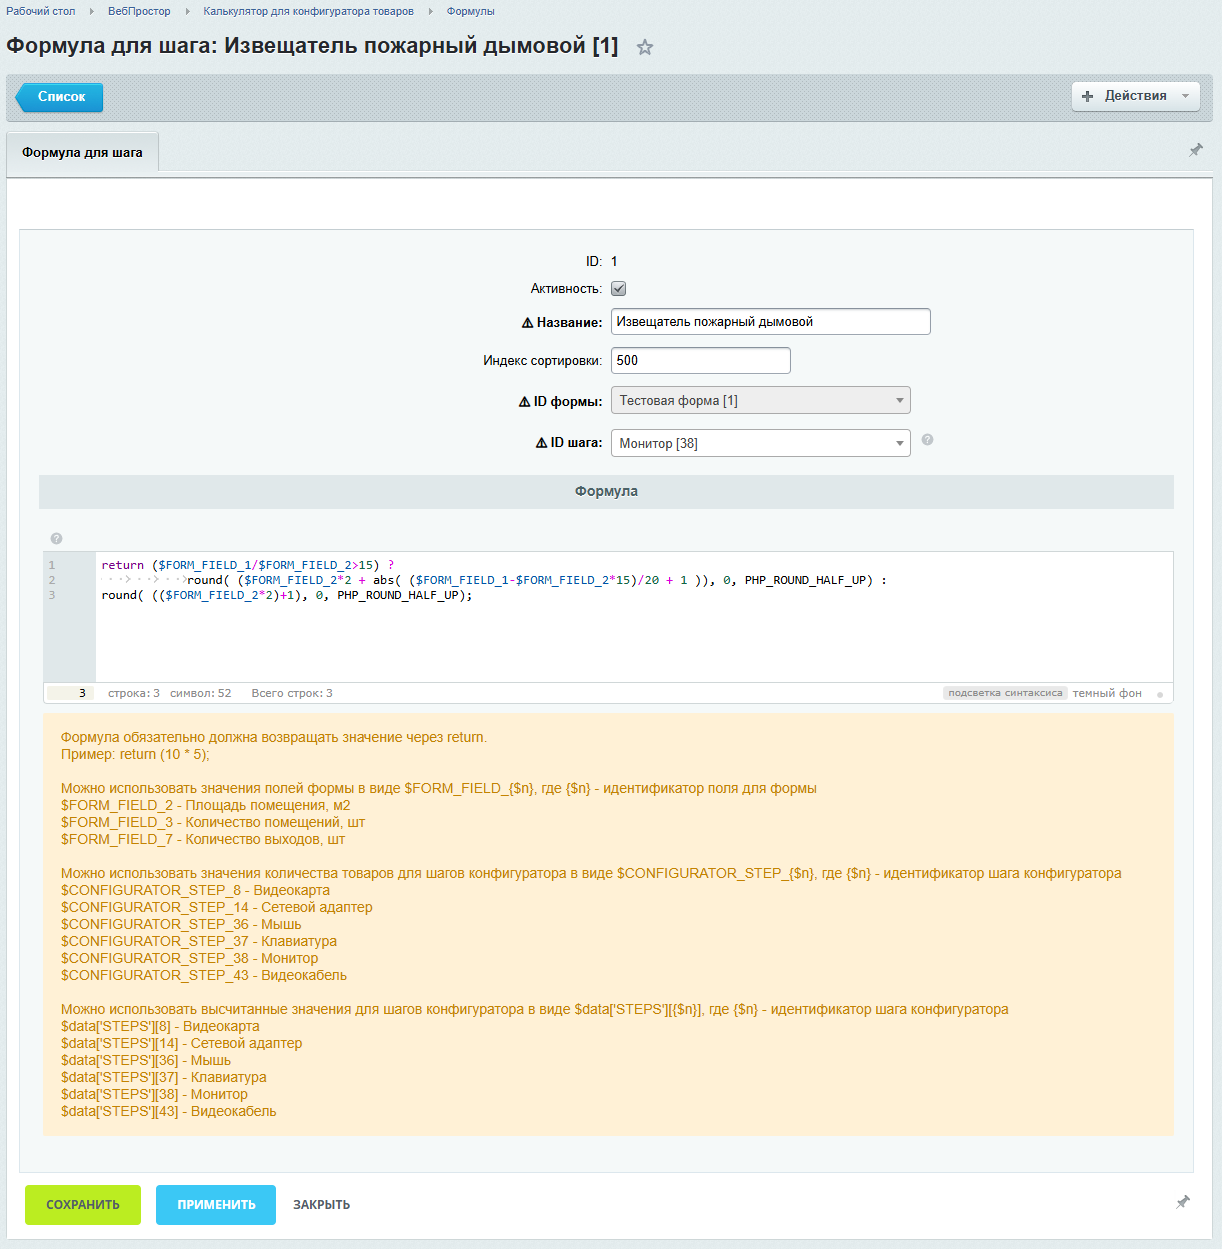Click the Формула section header
Viewport: 1222px width, 1249px height.
606,492
